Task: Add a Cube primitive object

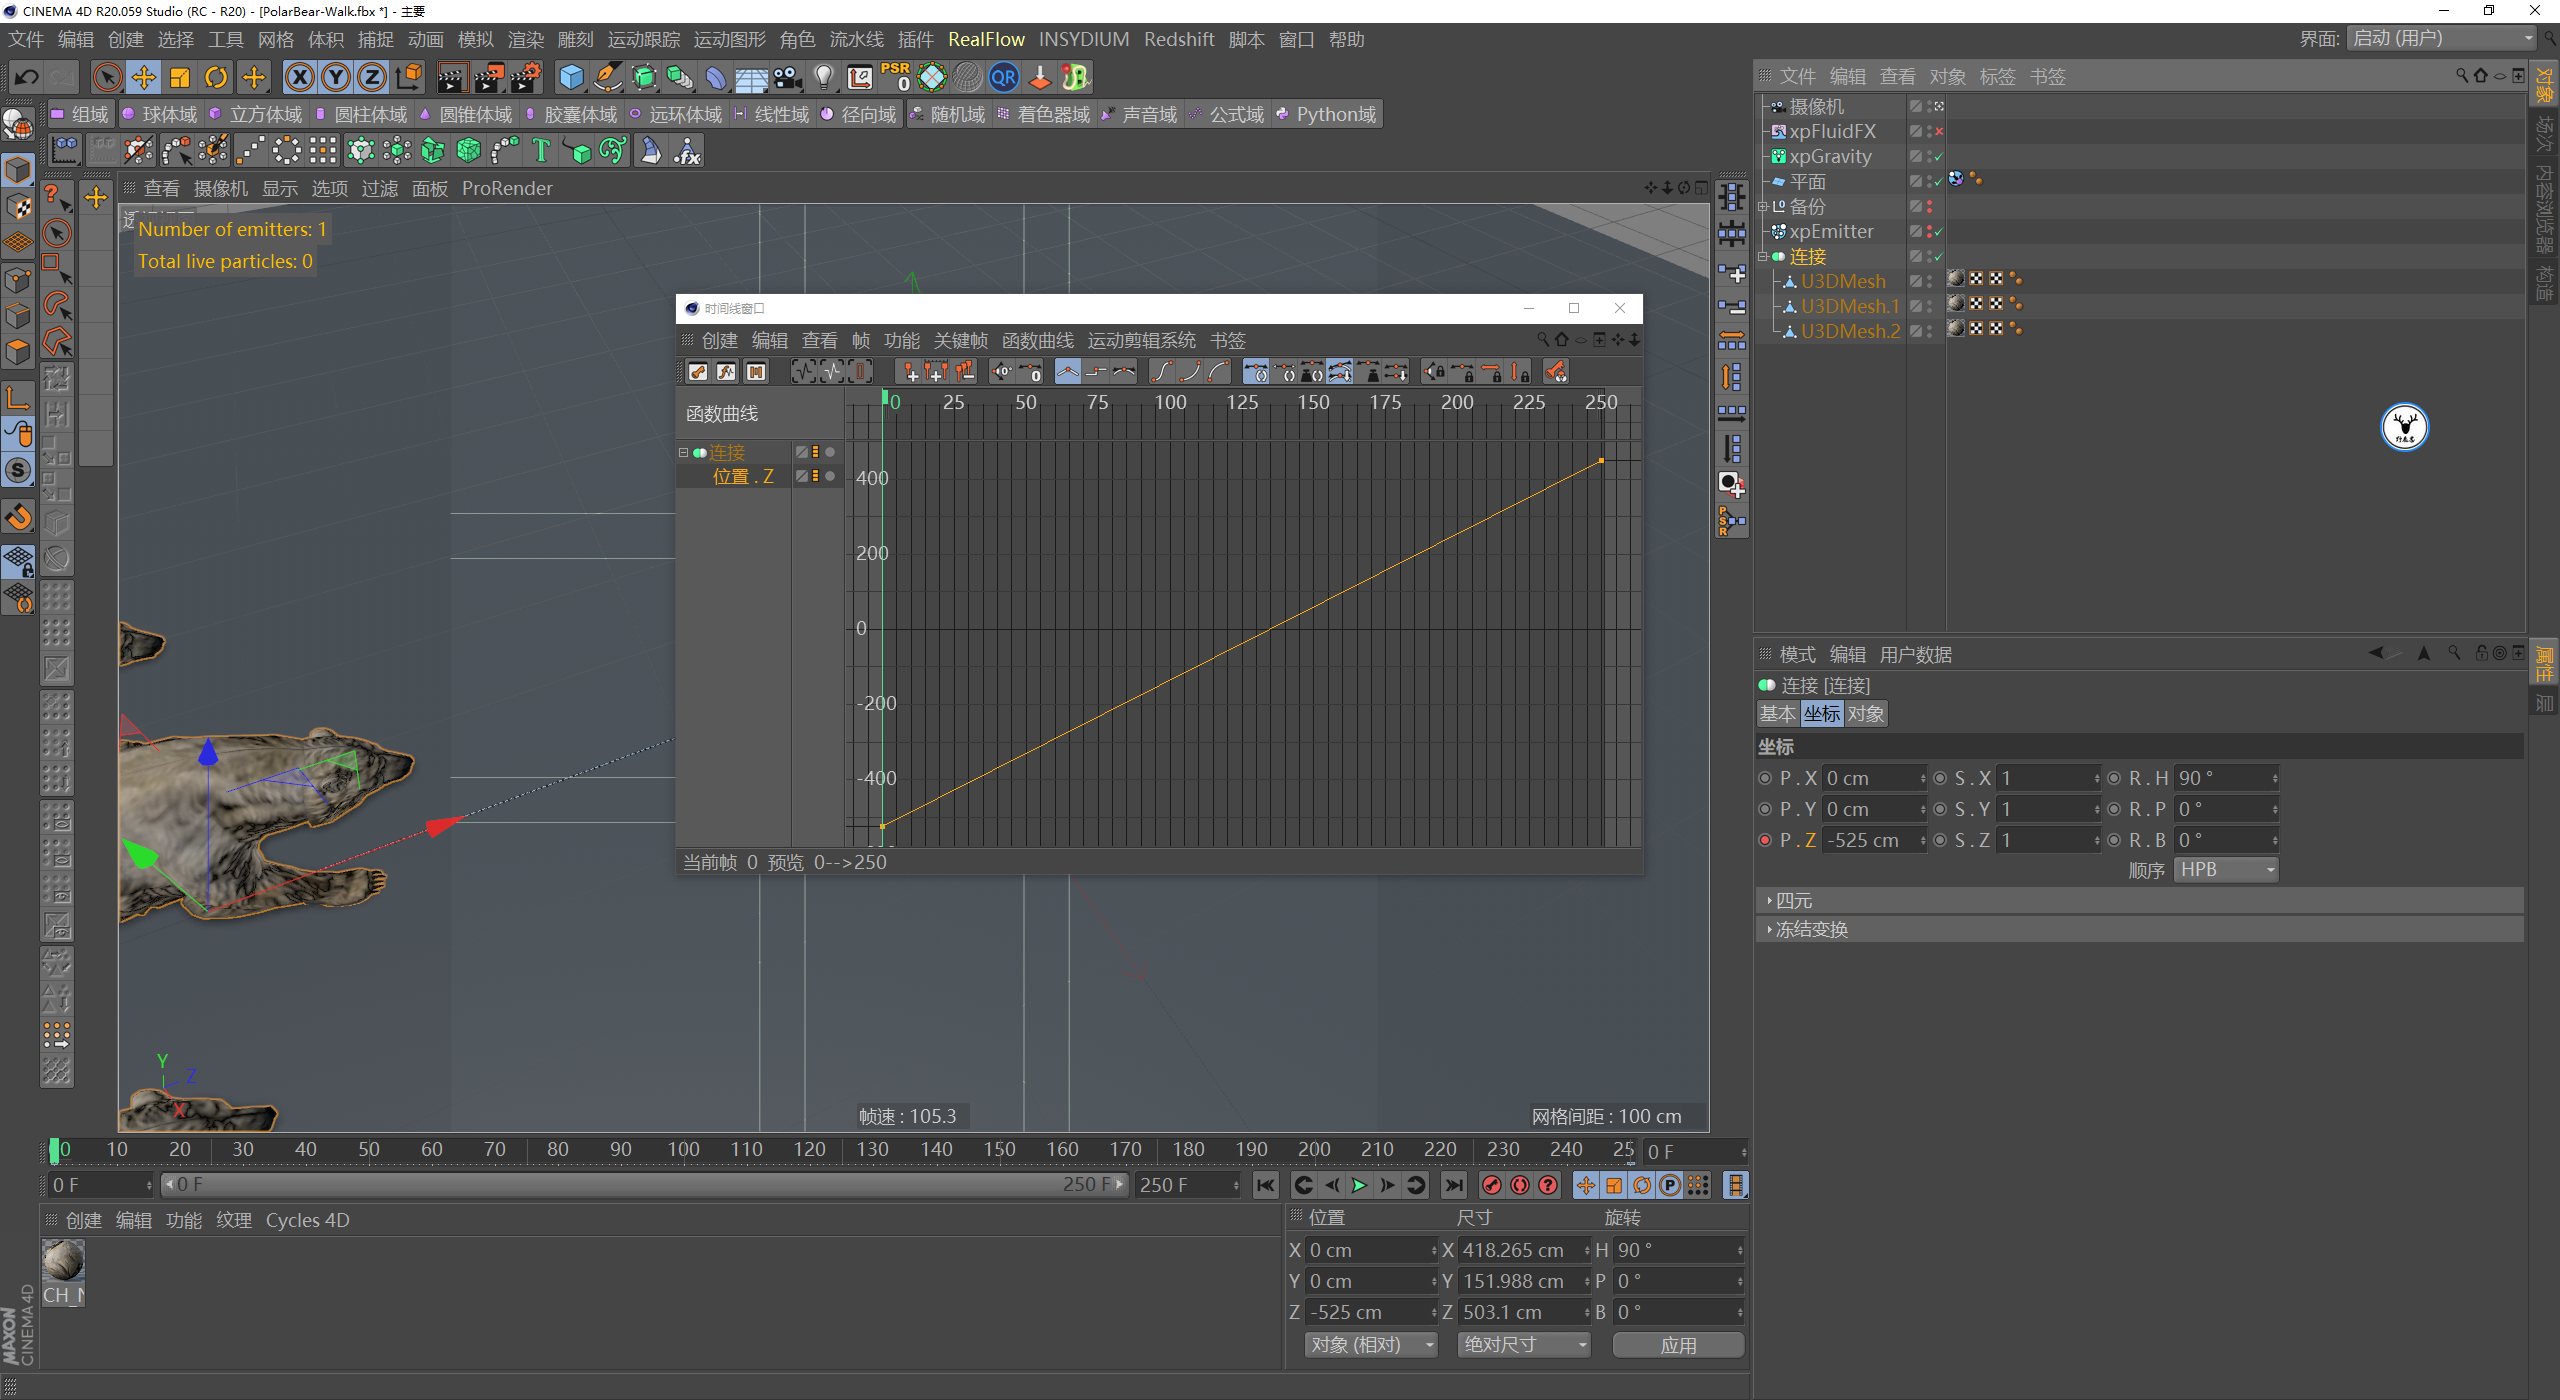Action: [571, 77]
